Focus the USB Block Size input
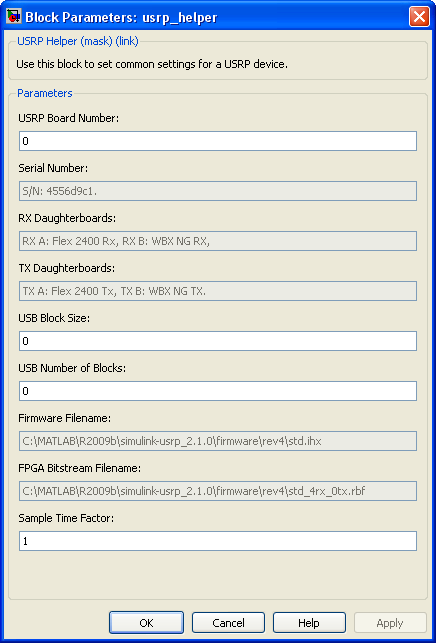 point(218,341)
